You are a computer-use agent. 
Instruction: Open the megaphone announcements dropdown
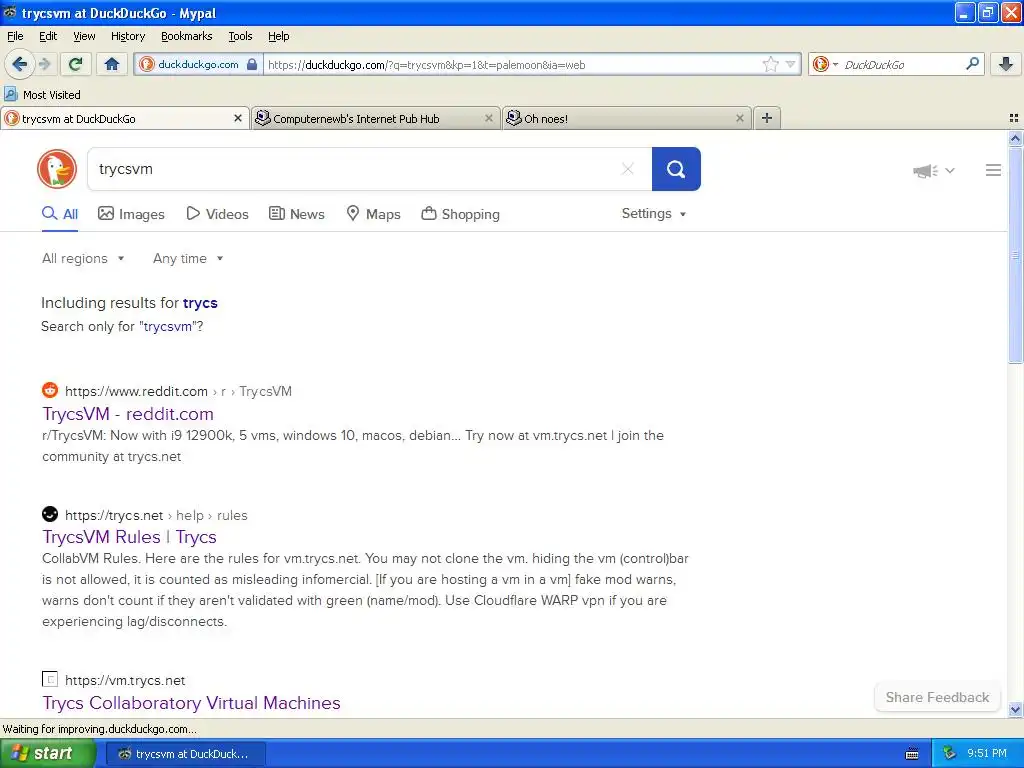click(x=934, y=171)
